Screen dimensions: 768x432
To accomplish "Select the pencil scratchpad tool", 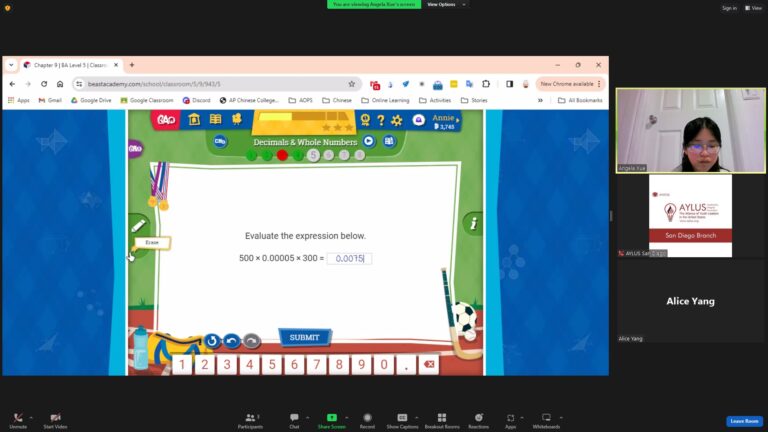I will pyautogui.click(x=138, y=226).
